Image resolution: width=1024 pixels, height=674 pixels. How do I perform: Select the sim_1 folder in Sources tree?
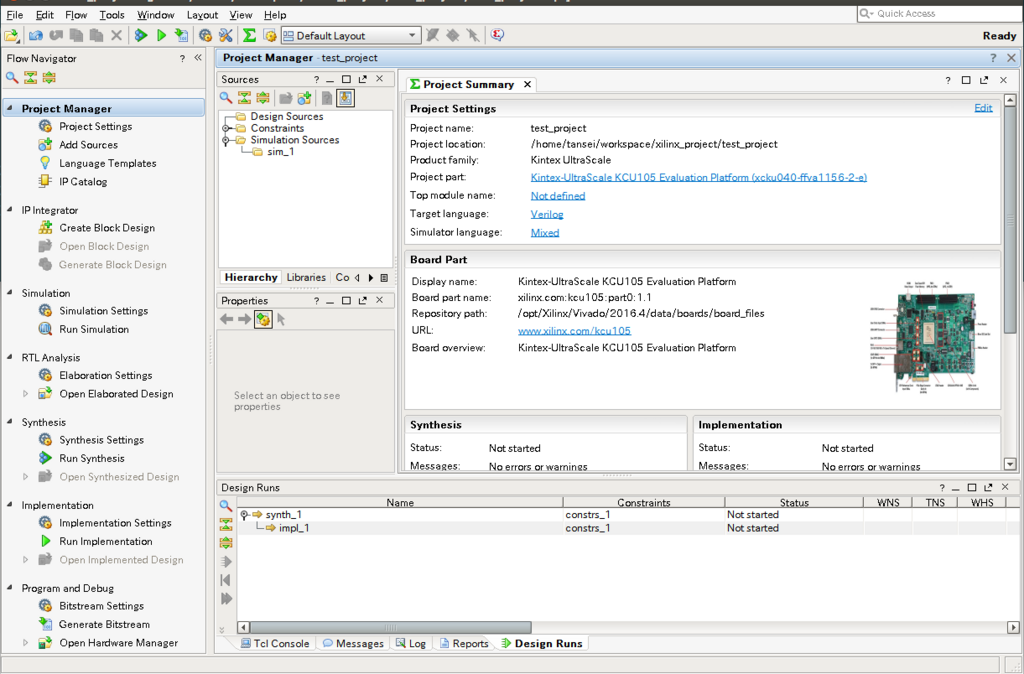[x=274, y=152]
